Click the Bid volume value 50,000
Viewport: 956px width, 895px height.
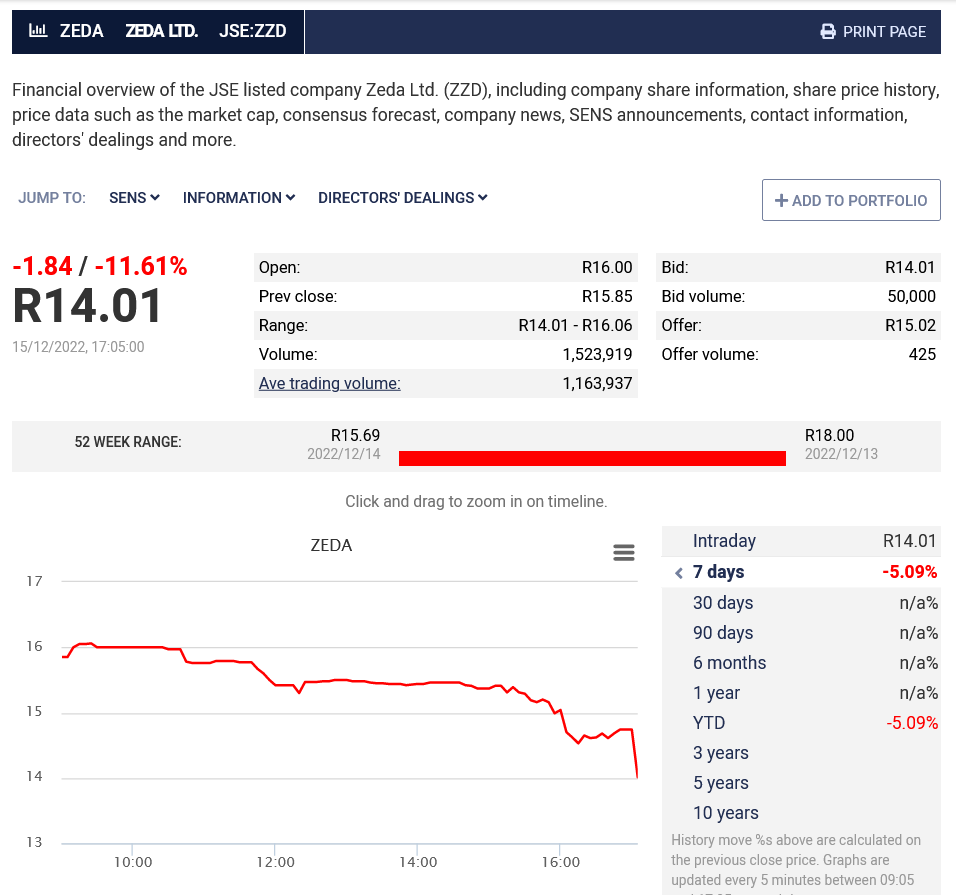[911, 296]
